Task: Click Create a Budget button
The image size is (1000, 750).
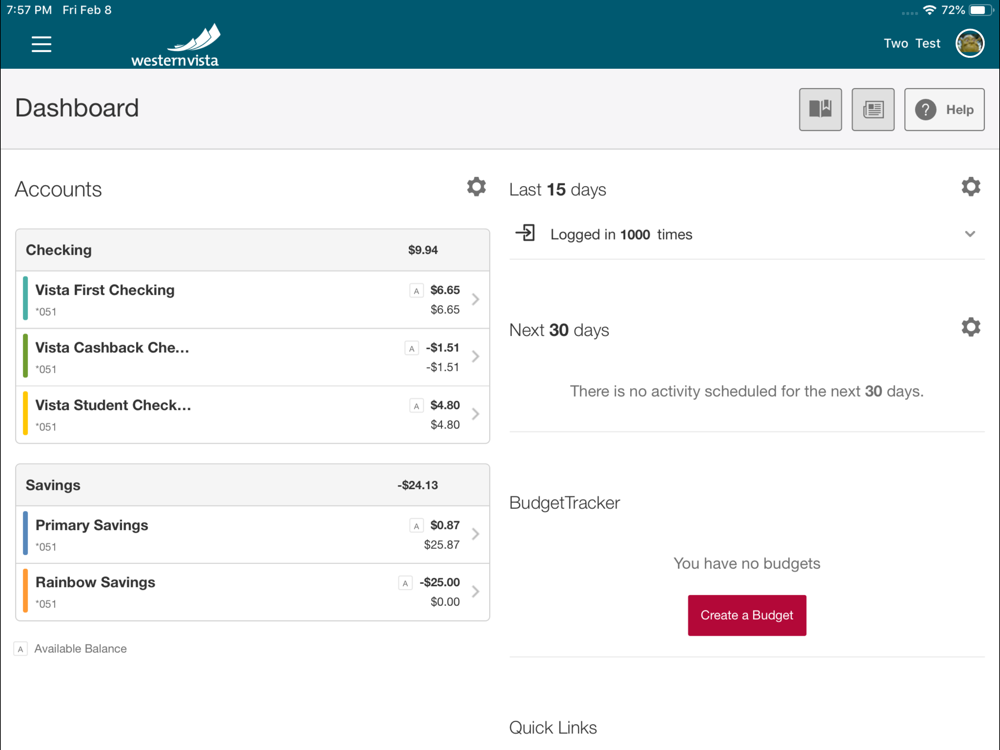Action: coord(747,615)
